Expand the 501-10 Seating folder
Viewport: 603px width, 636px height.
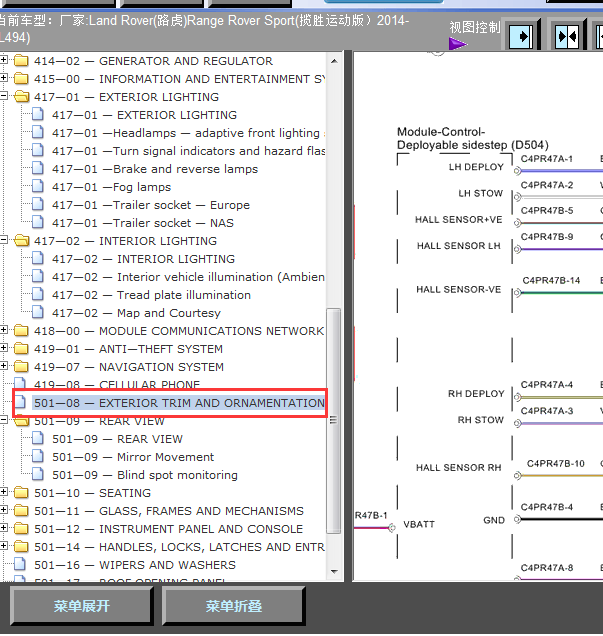pos(4,492)
